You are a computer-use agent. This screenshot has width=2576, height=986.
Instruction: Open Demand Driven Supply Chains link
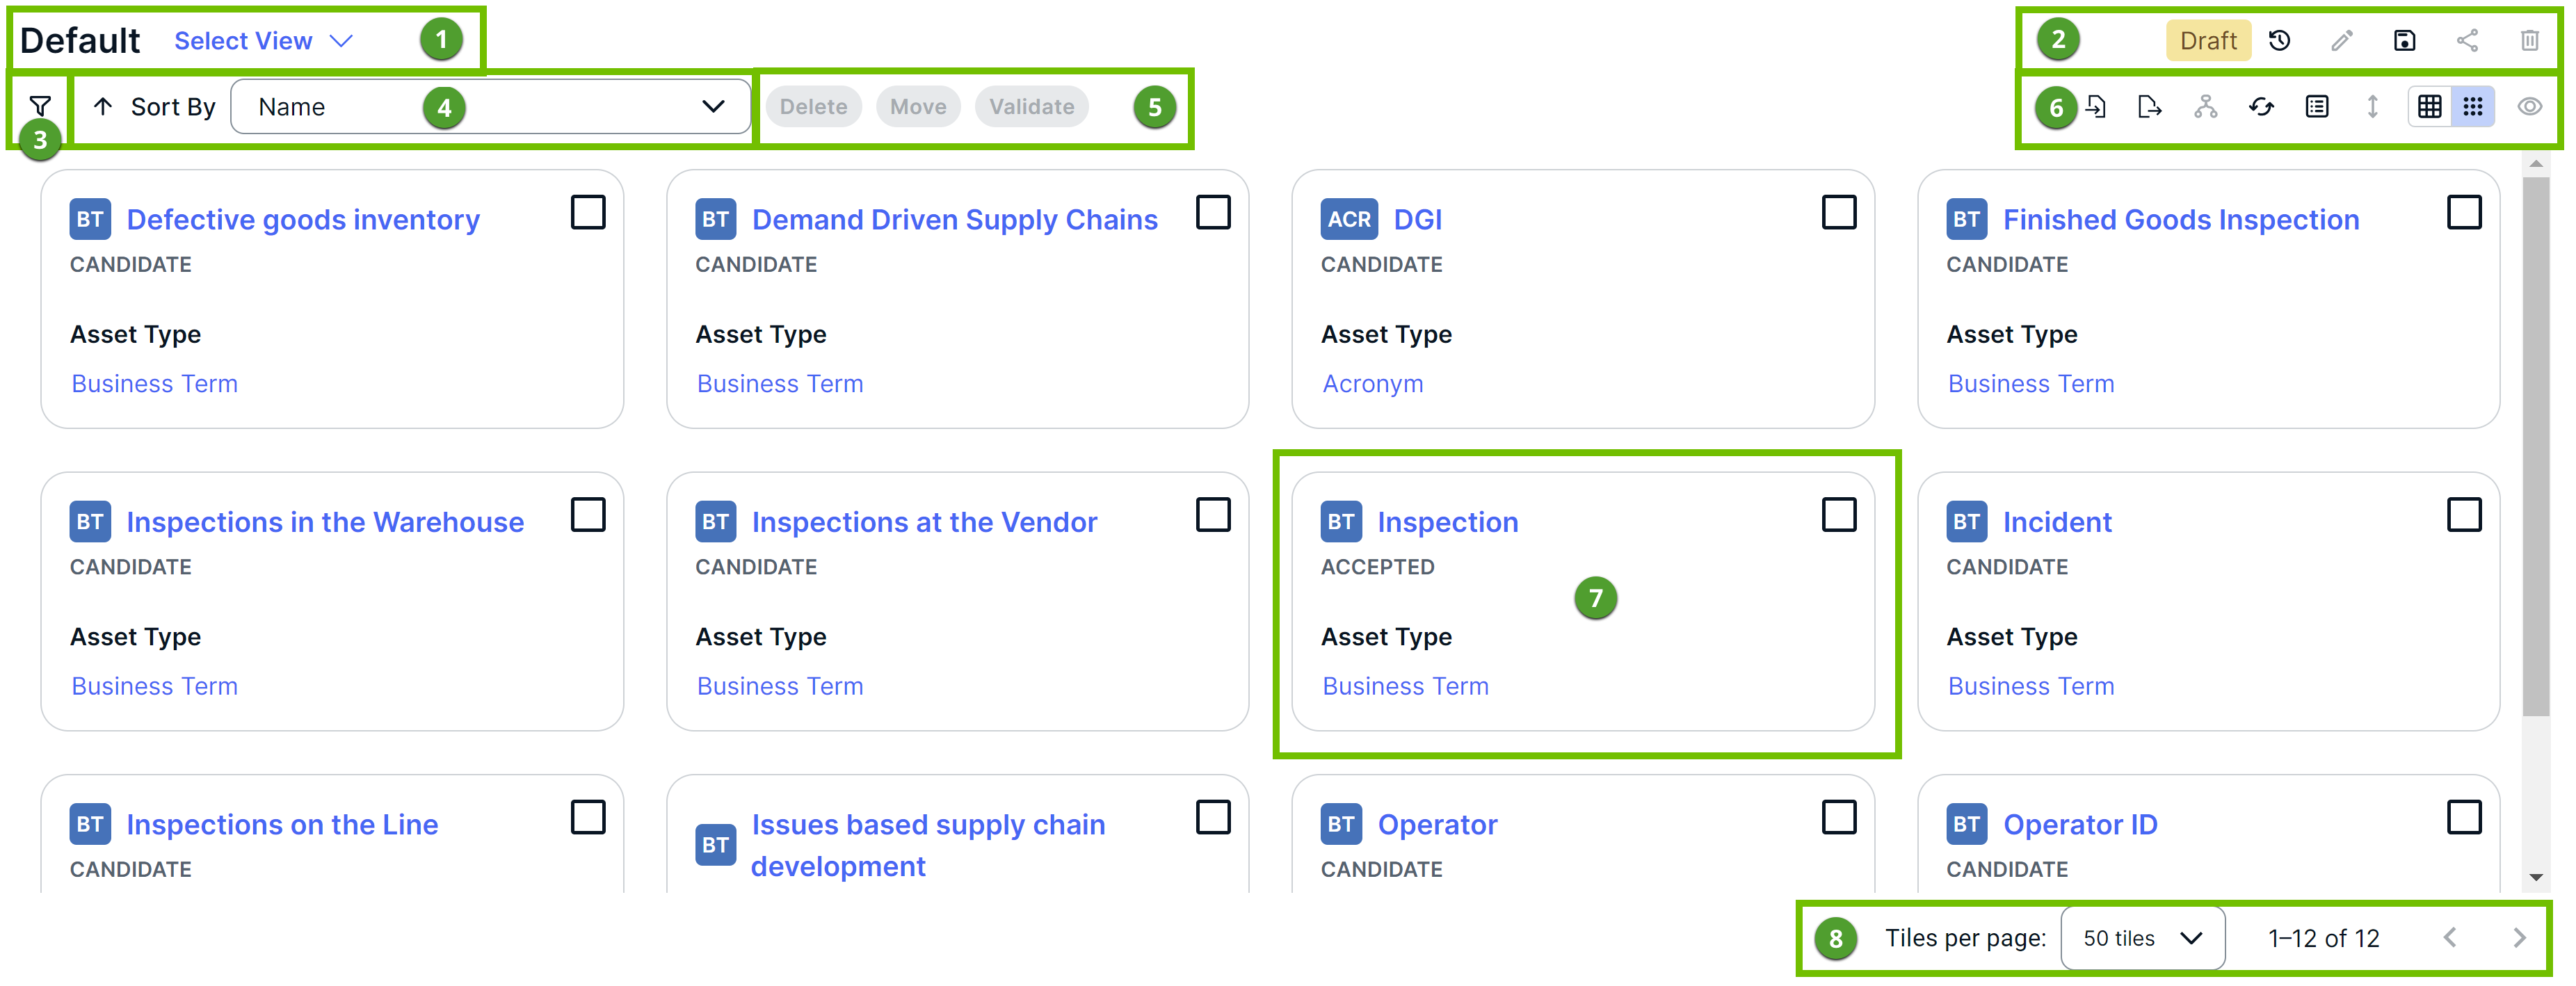tap(954, 220)
